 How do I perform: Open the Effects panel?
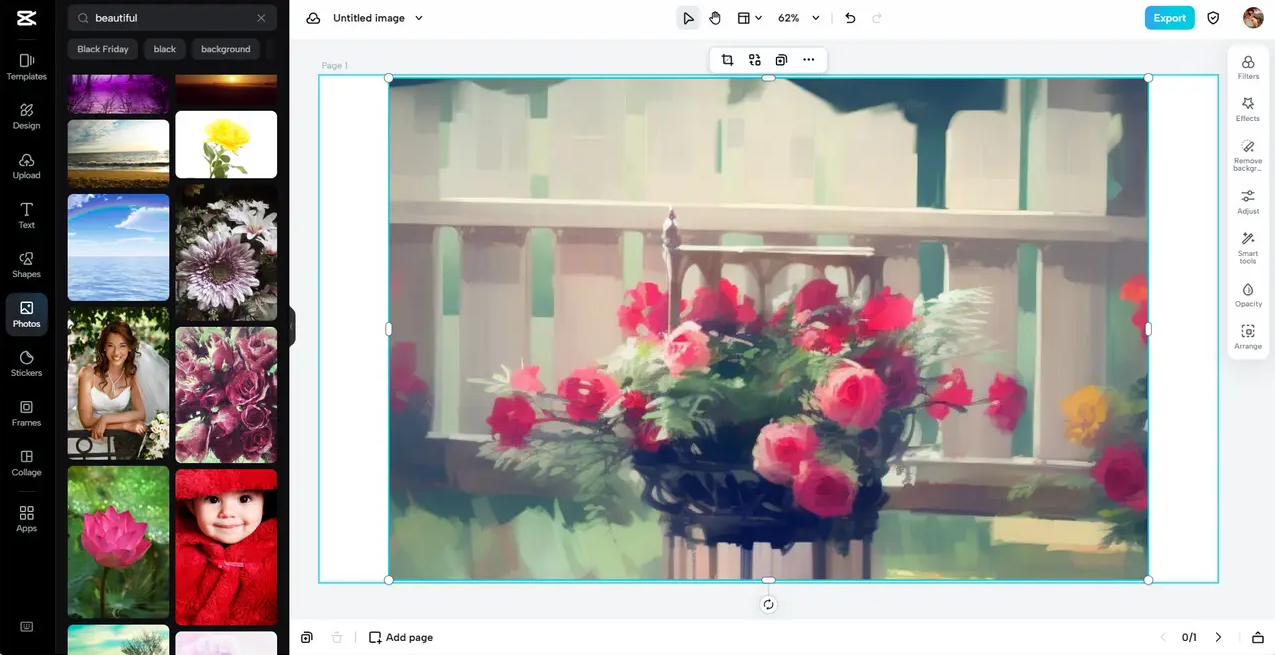click(1248, 109)
